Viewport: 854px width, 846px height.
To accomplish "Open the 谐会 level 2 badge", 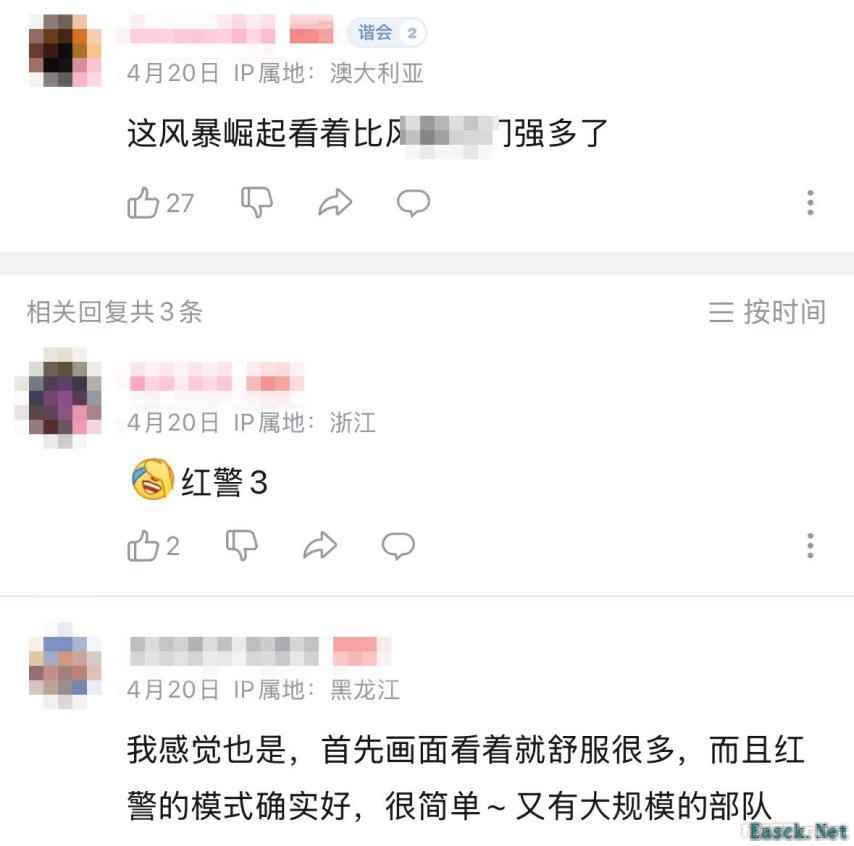I will 387,33.
